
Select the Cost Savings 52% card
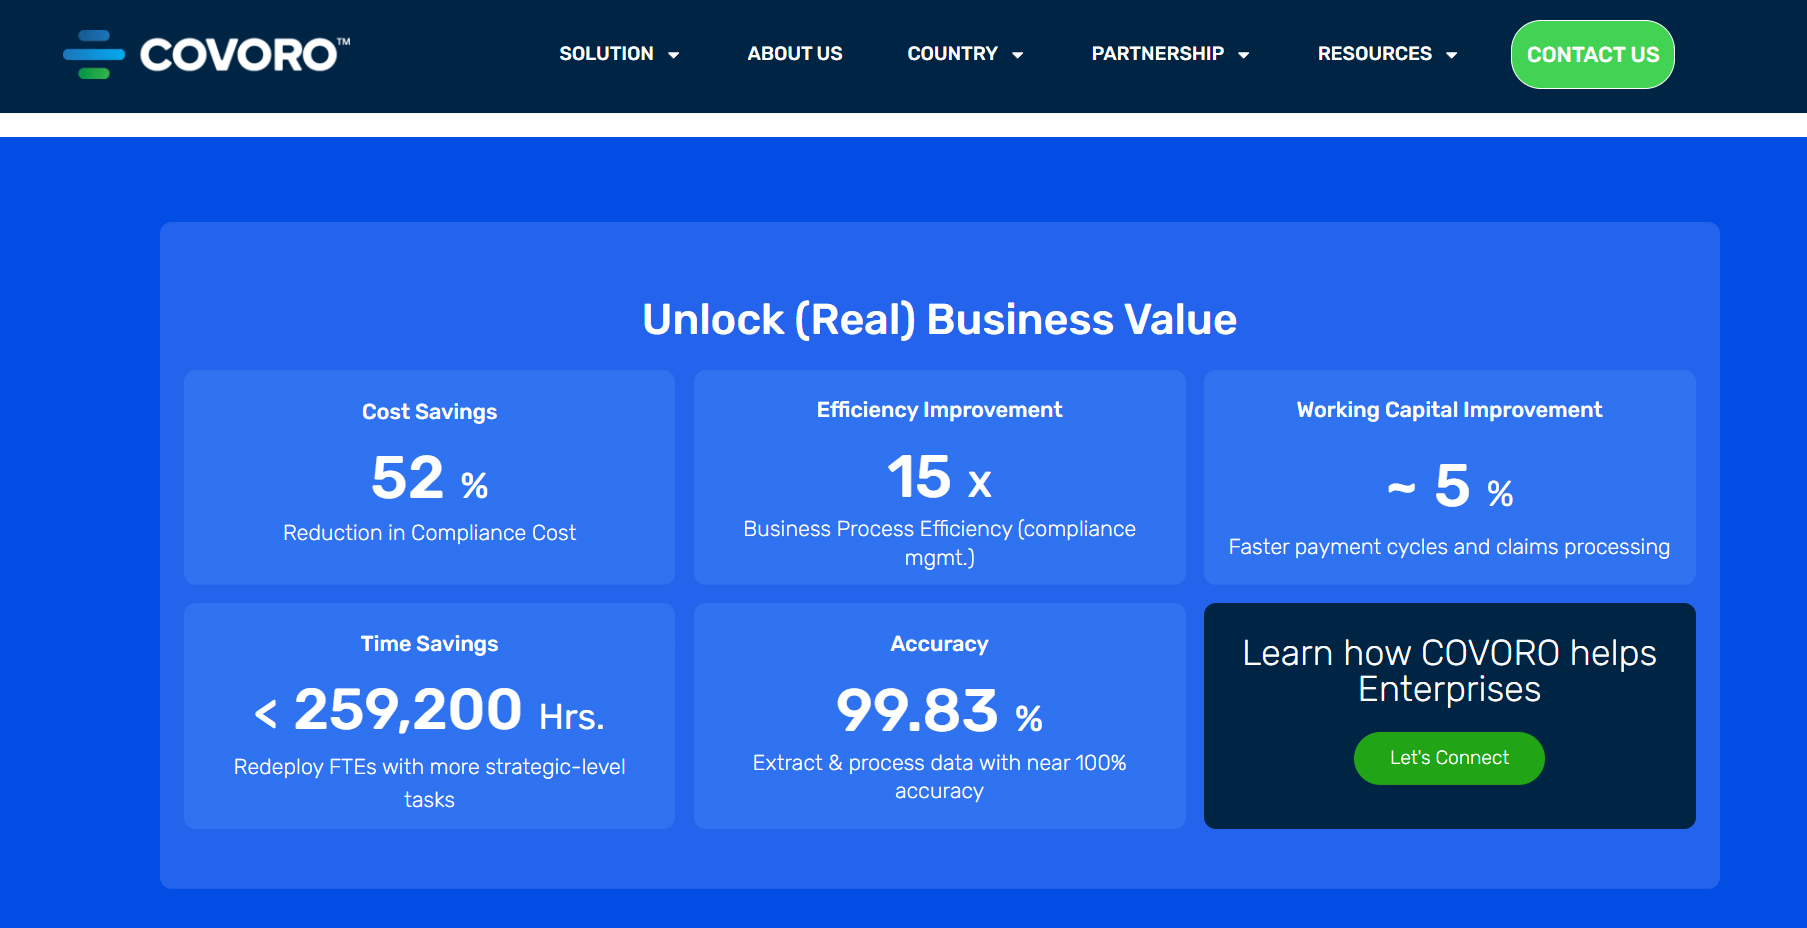pyautogui.click(x=430, y=478)
